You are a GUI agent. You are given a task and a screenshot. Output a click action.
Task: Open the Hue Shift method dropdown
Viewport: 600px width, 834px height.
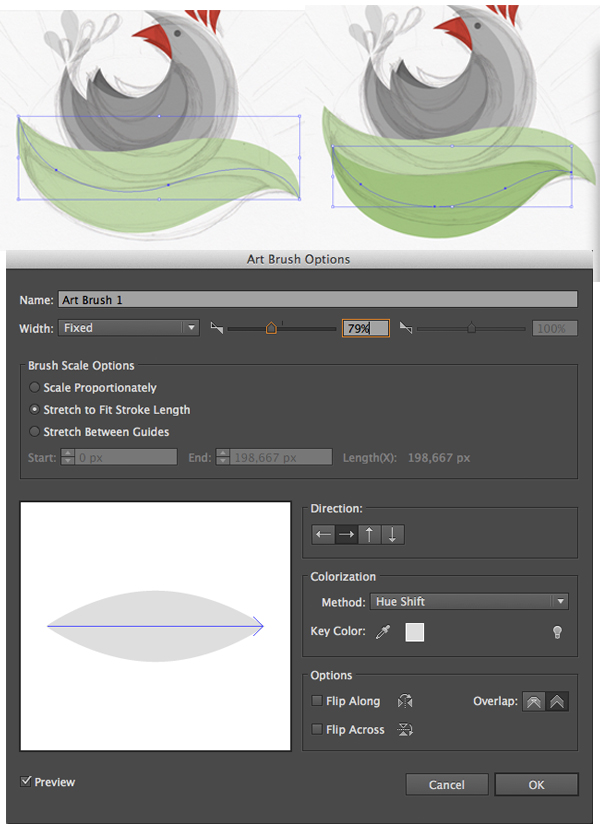tap(469, 602)
